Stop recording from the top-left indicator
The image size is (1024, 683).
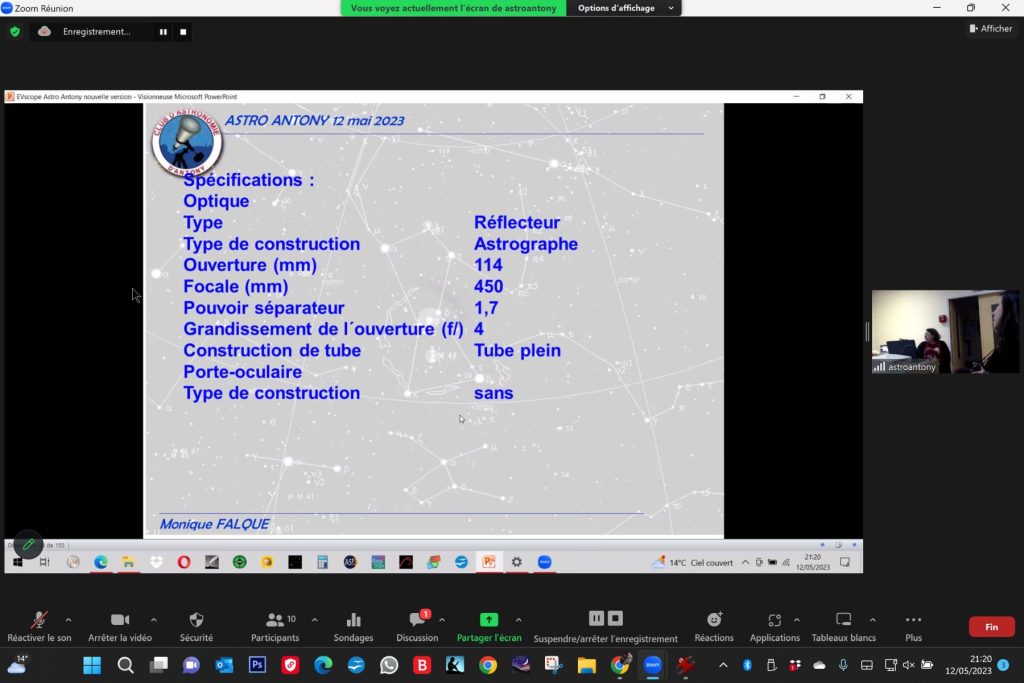183,31
